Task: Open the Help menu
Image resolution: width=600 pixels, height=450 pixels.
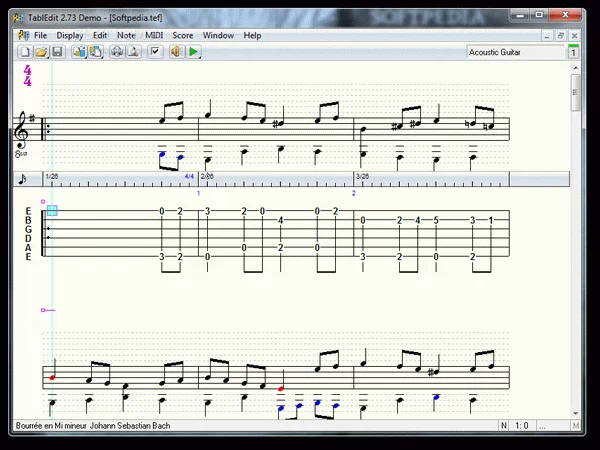Action: [x=252, y=36]
